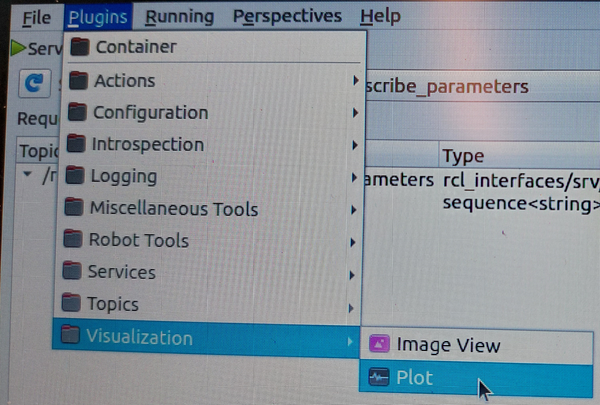
Task: Click the Actions folder icon
Action: click(78, 81)
